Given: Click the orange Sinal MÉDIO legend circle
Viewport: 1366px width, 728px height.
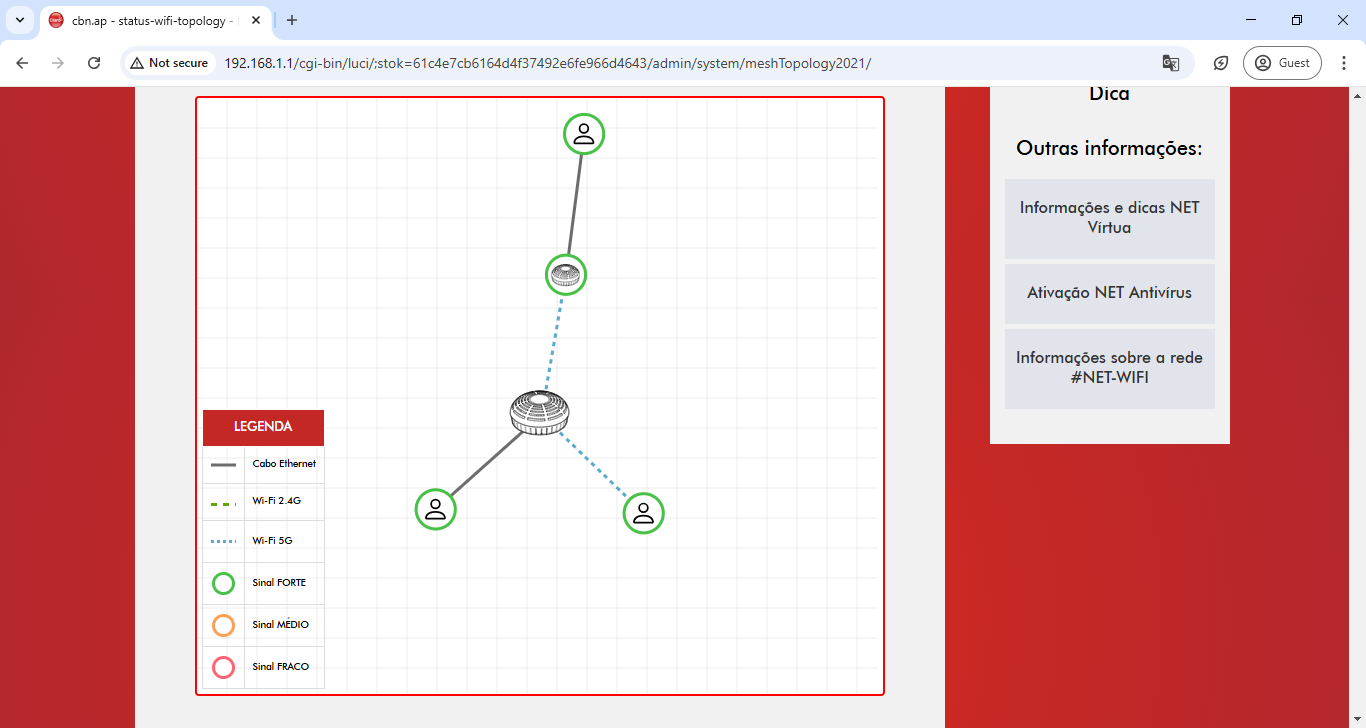Looking at the screenshot, I should coord(223,625).
